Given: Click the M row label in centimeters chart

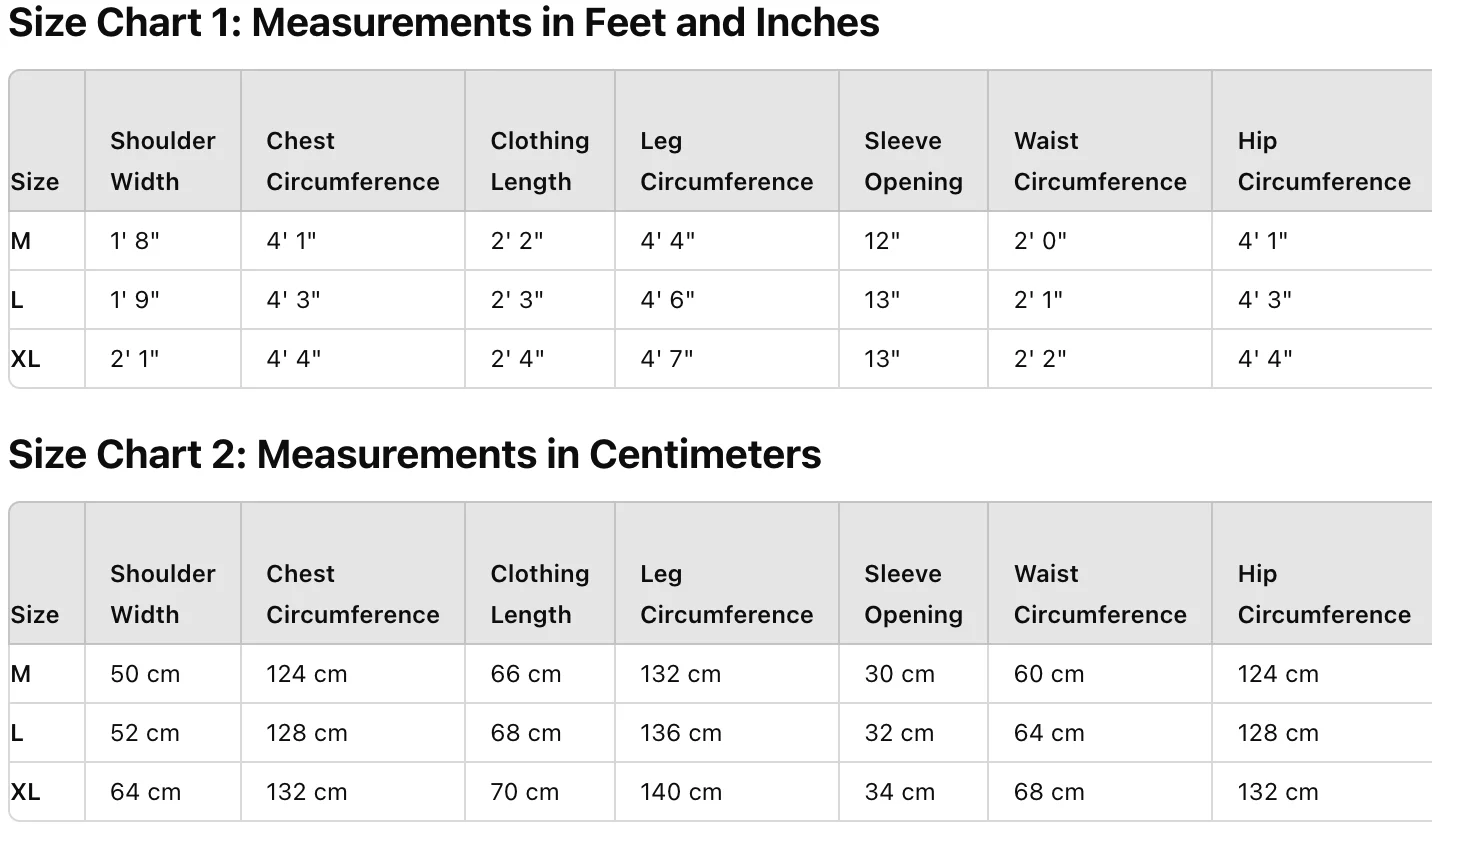Looking at the screenshot, I should pyautogui.click(x=21, y=674).
